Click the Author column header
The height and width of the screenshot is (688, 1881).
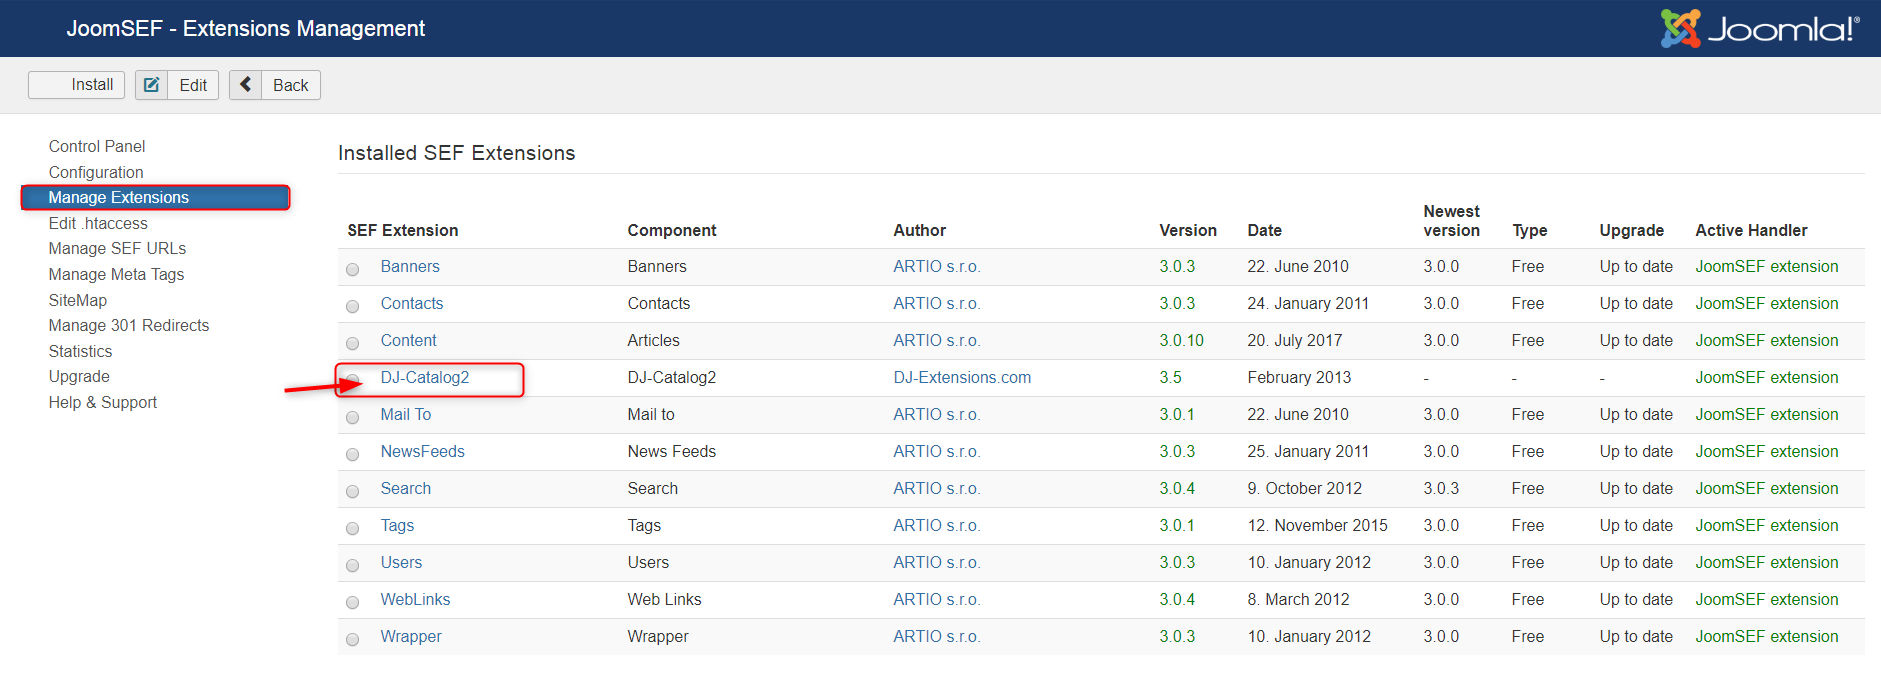[920, 230]
